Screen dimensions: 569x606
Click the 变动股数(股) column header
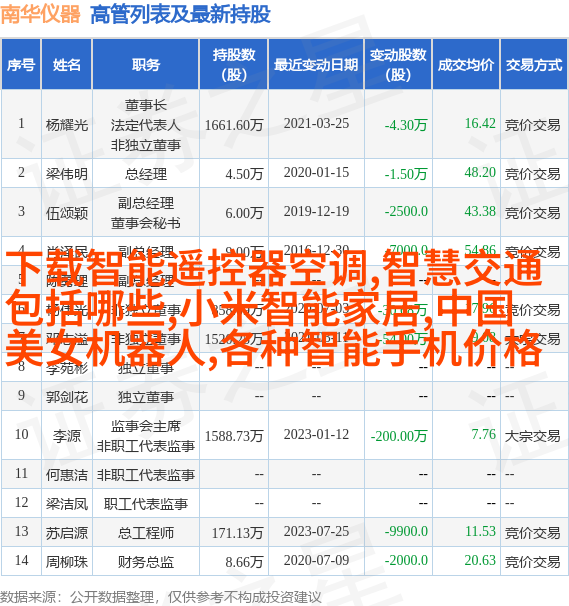398,65
